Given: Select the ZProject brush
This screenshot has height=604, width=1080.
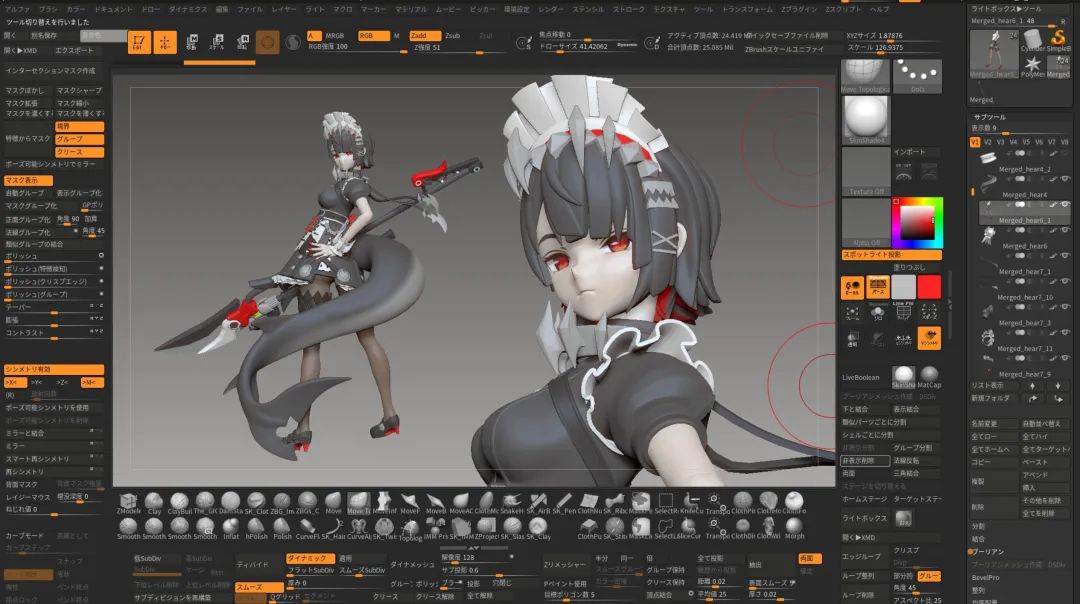Looking at the screenshot, I should coord(487,529).
